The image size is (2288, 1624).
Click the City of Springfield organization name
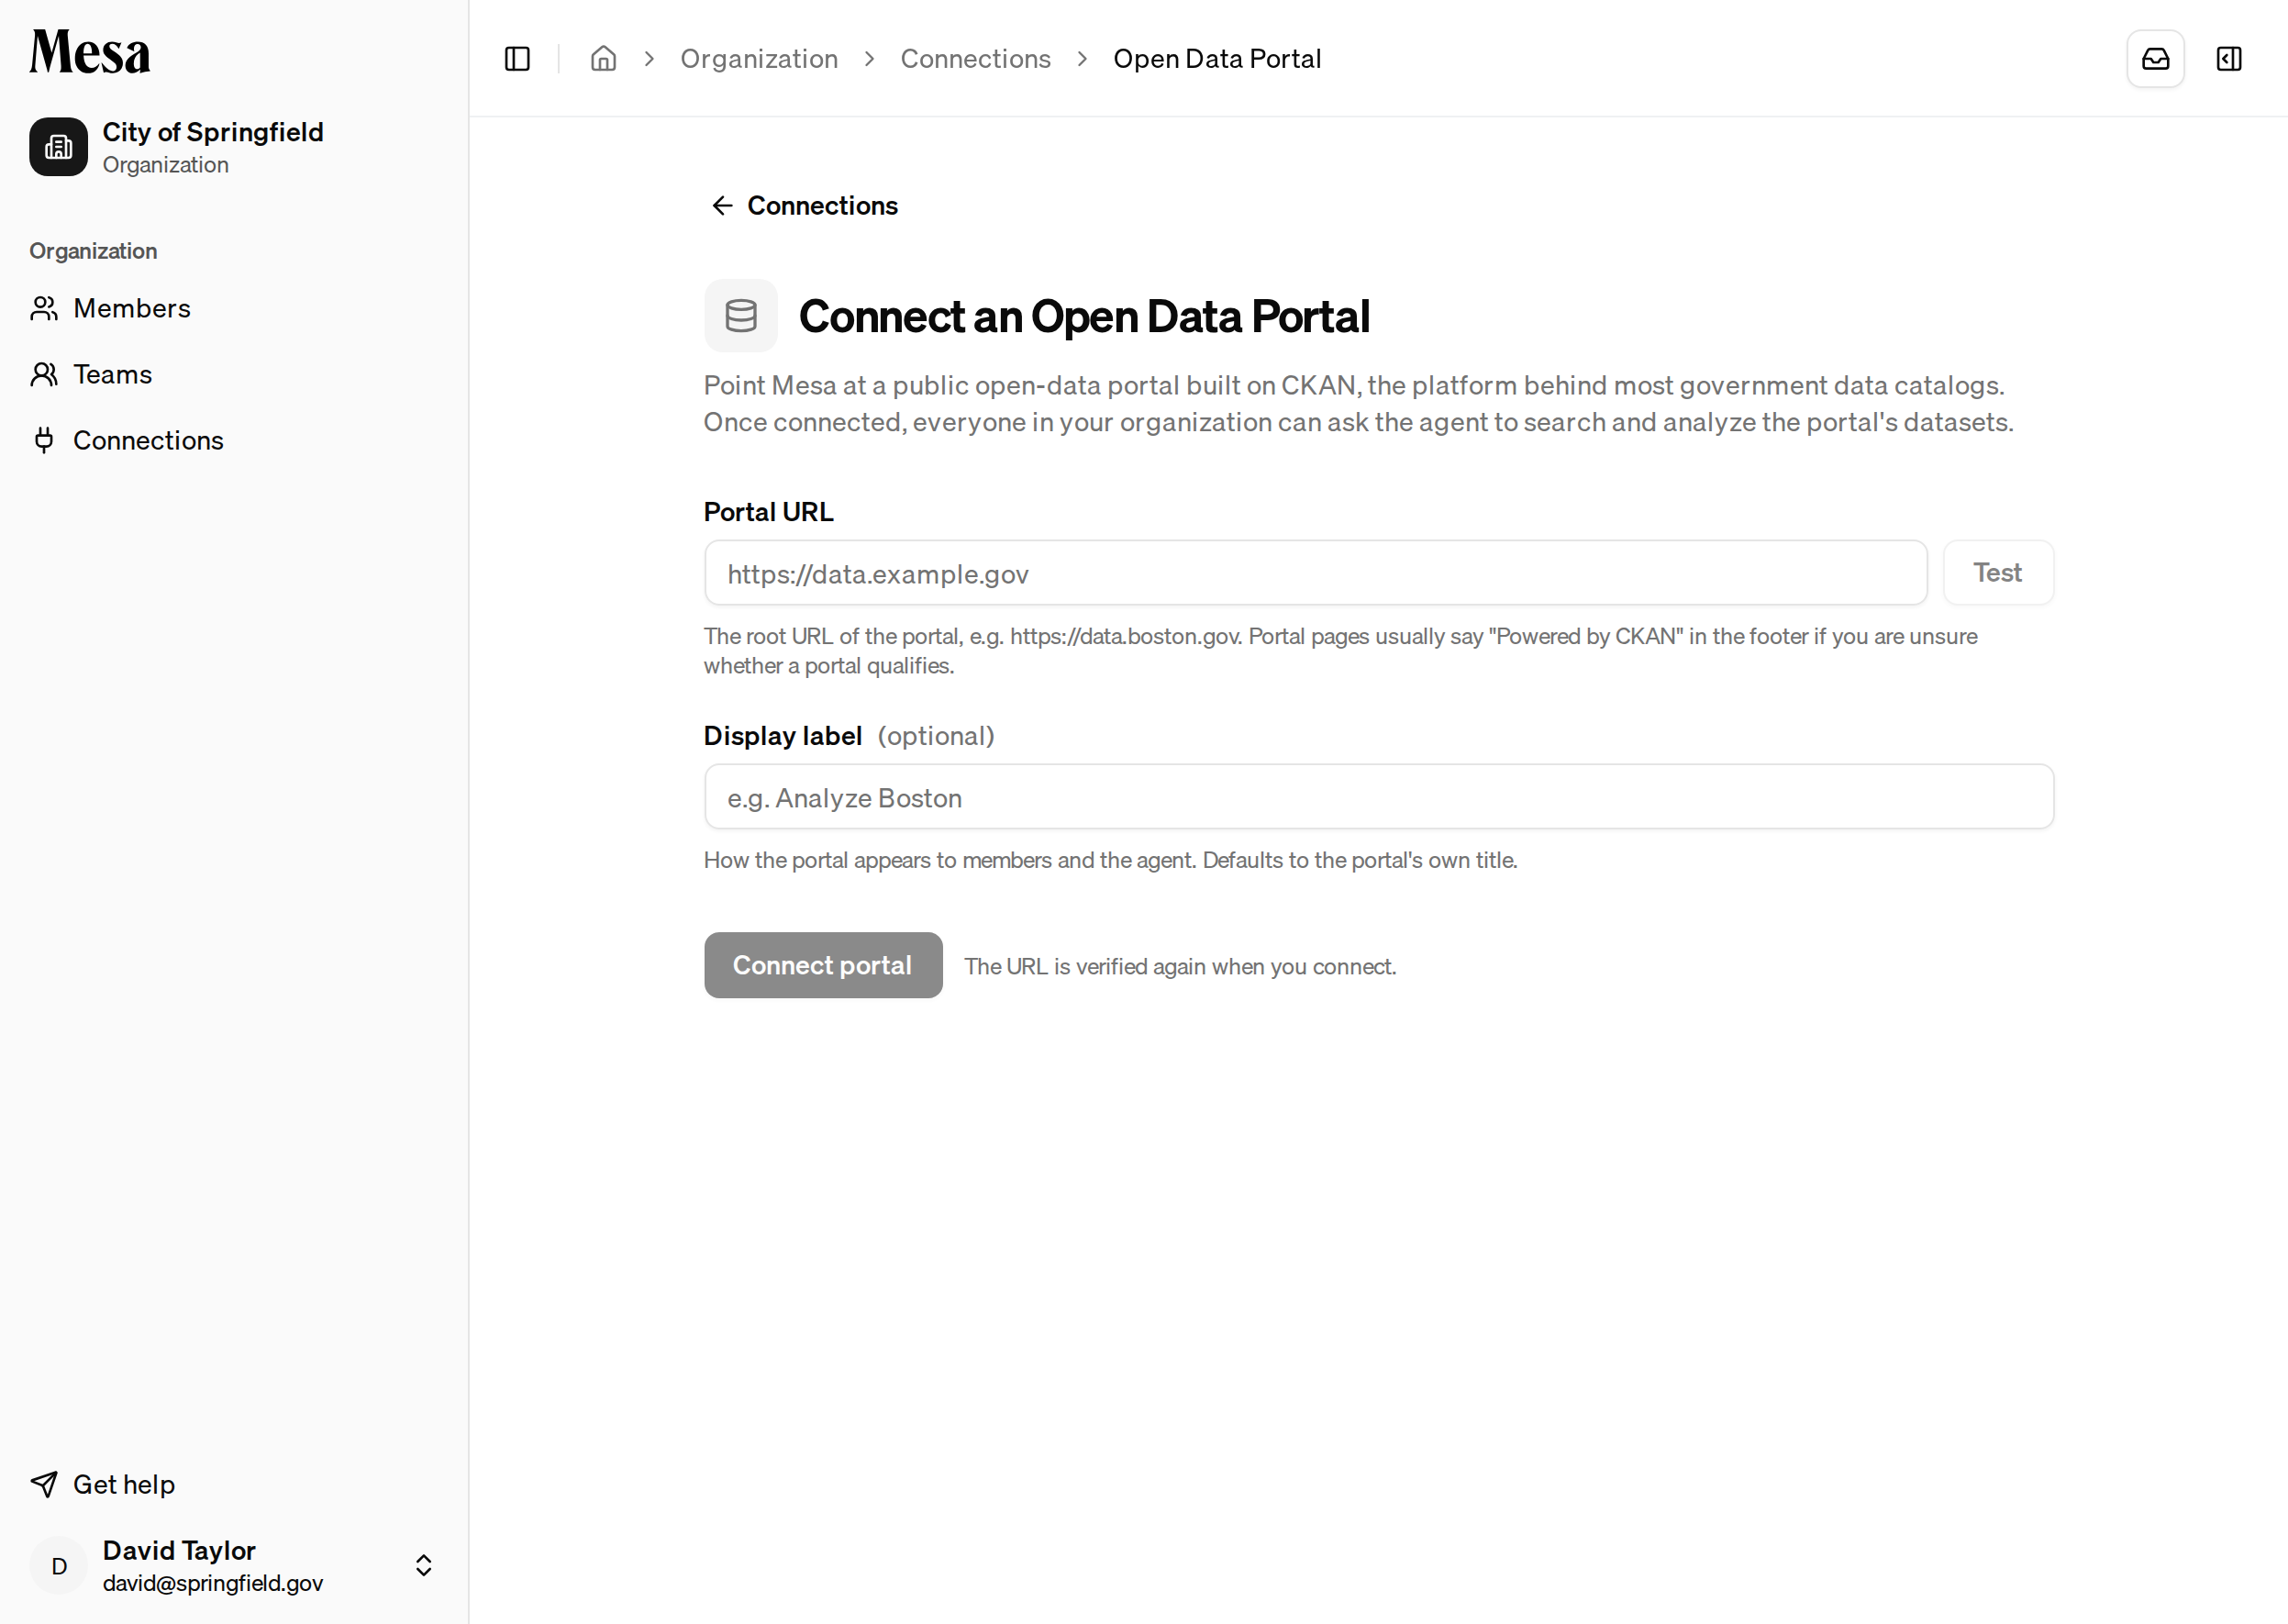tap(213, 132)
